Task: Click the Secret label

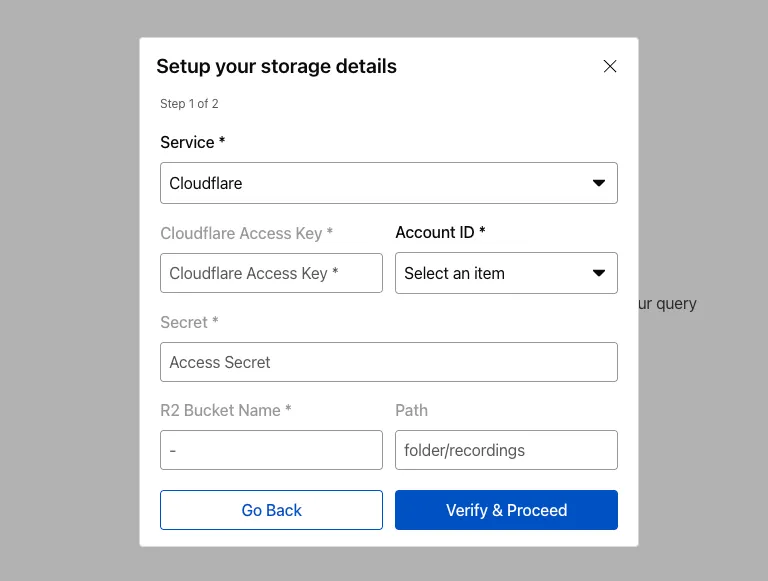Action: 189,322
